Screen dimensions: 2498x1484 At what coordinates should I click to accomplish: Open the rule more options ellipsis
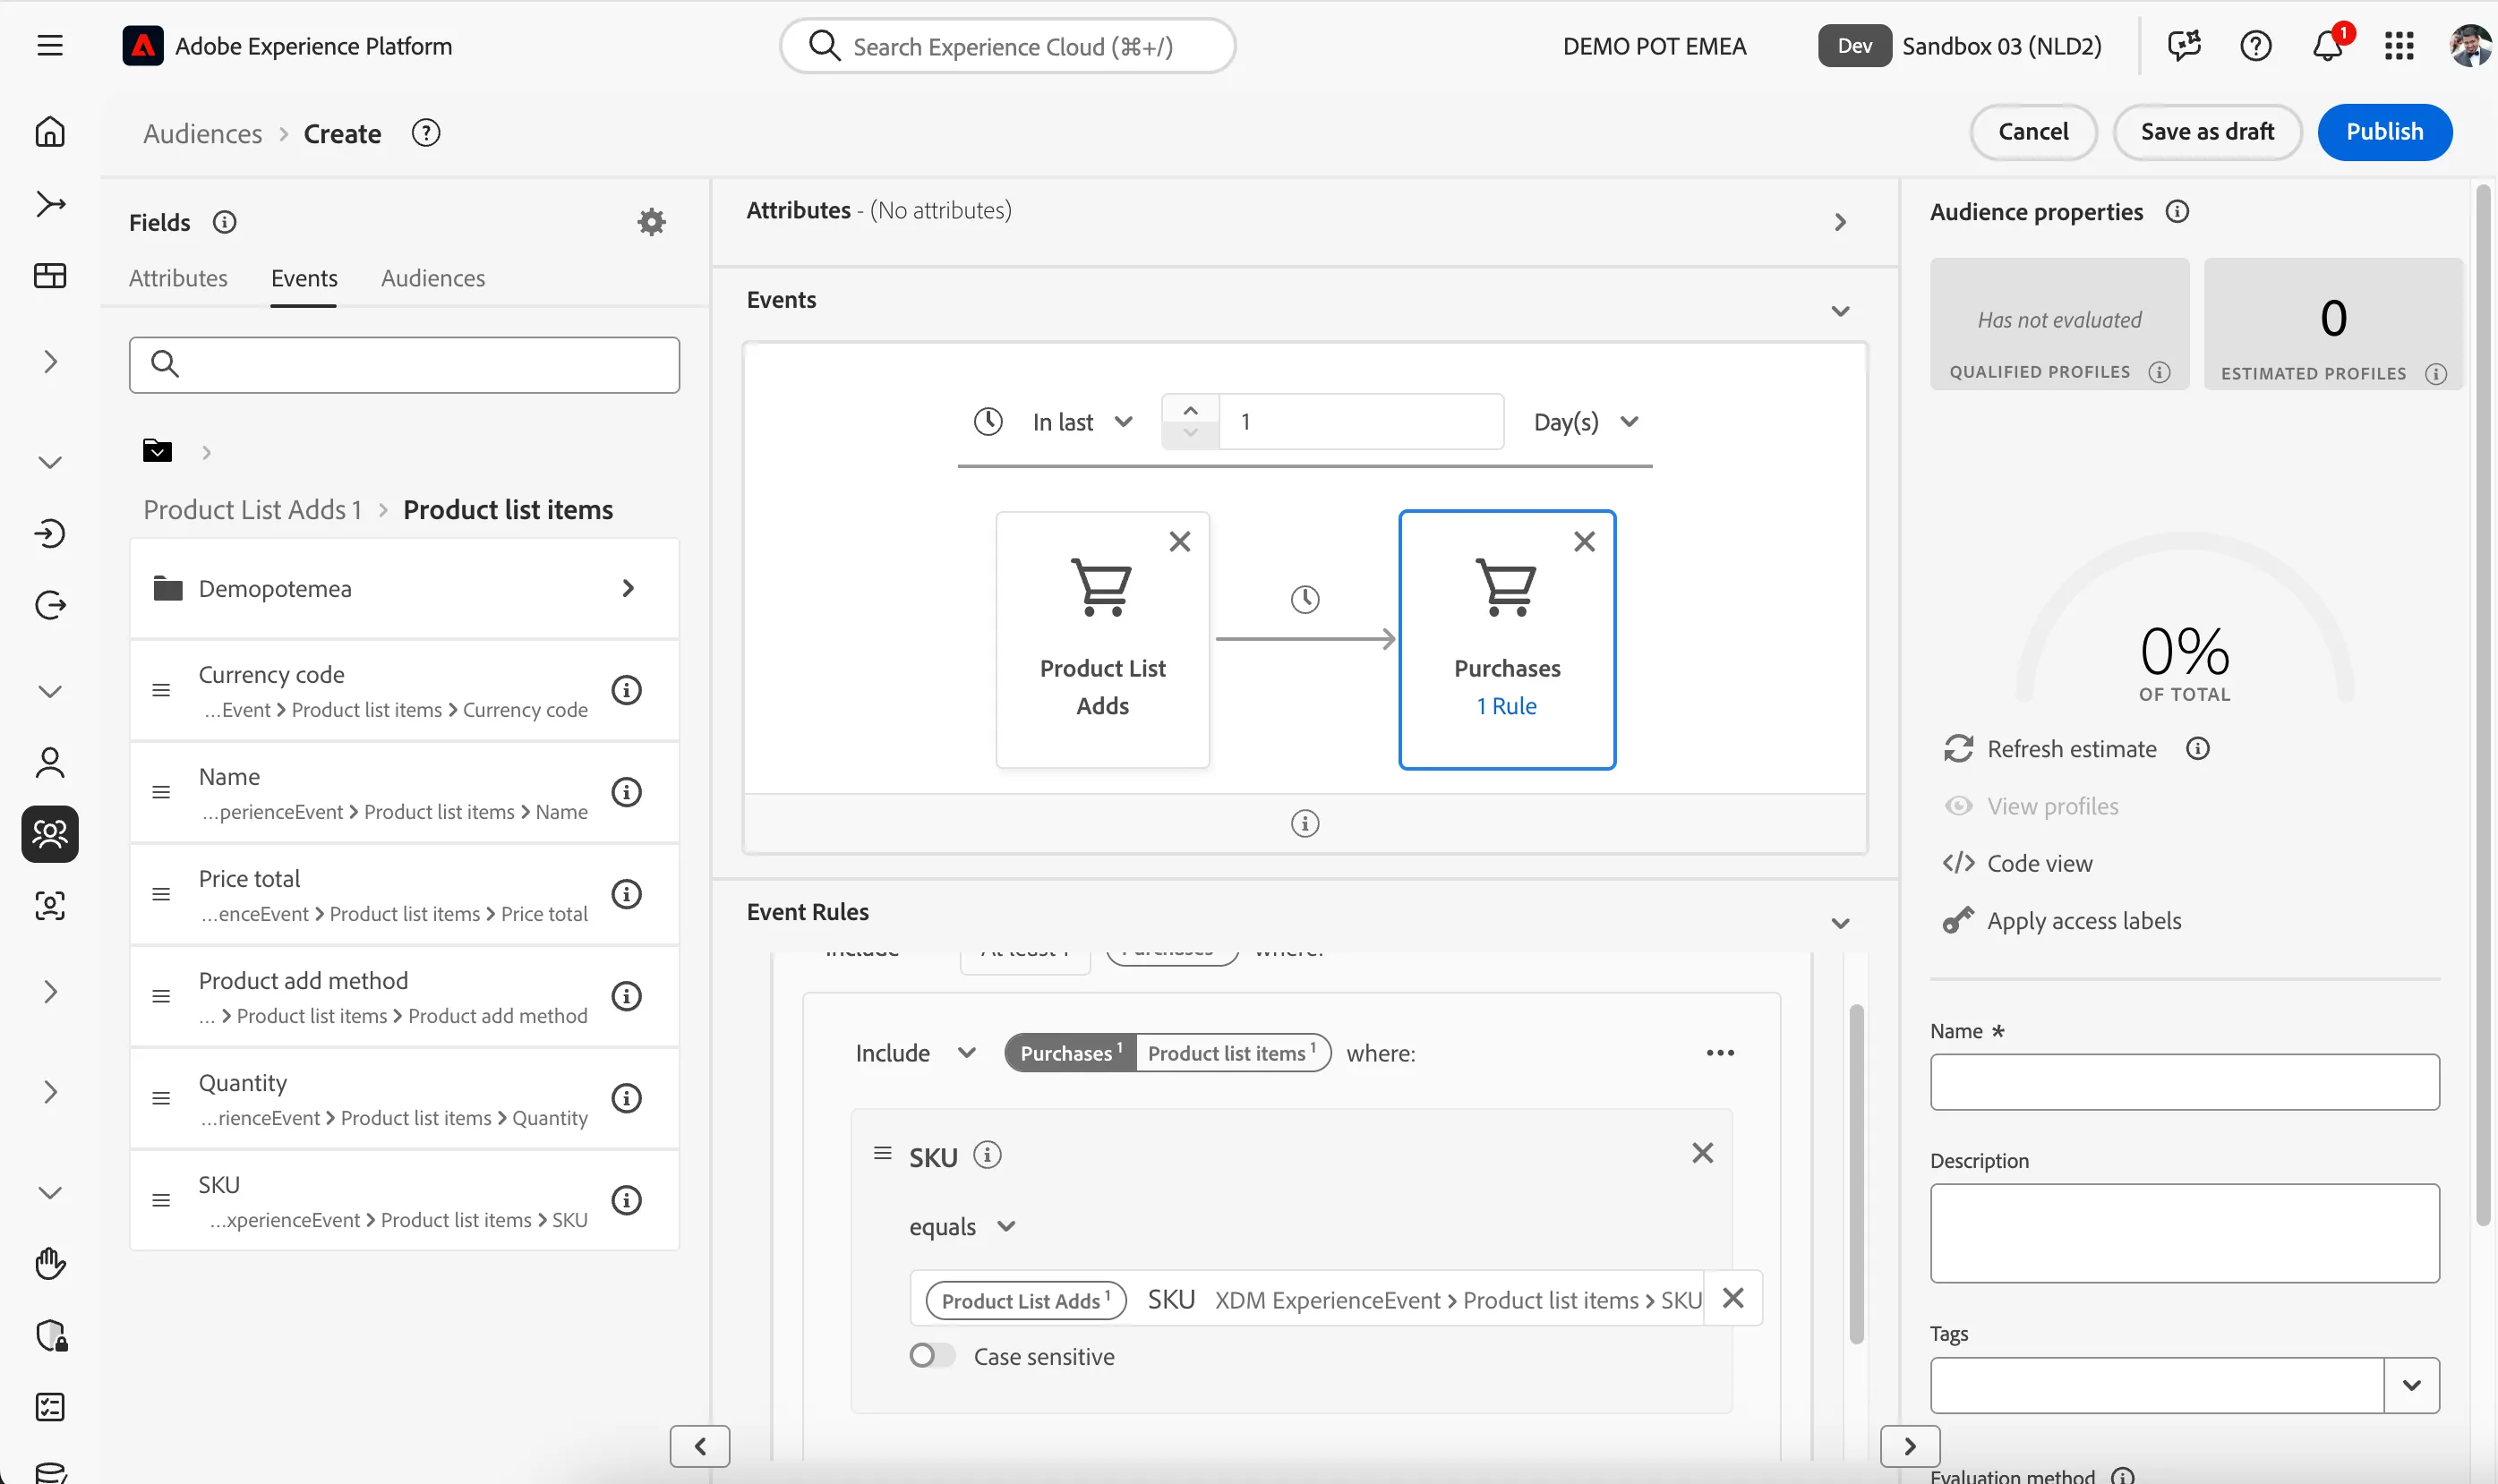(1720, 1053)
